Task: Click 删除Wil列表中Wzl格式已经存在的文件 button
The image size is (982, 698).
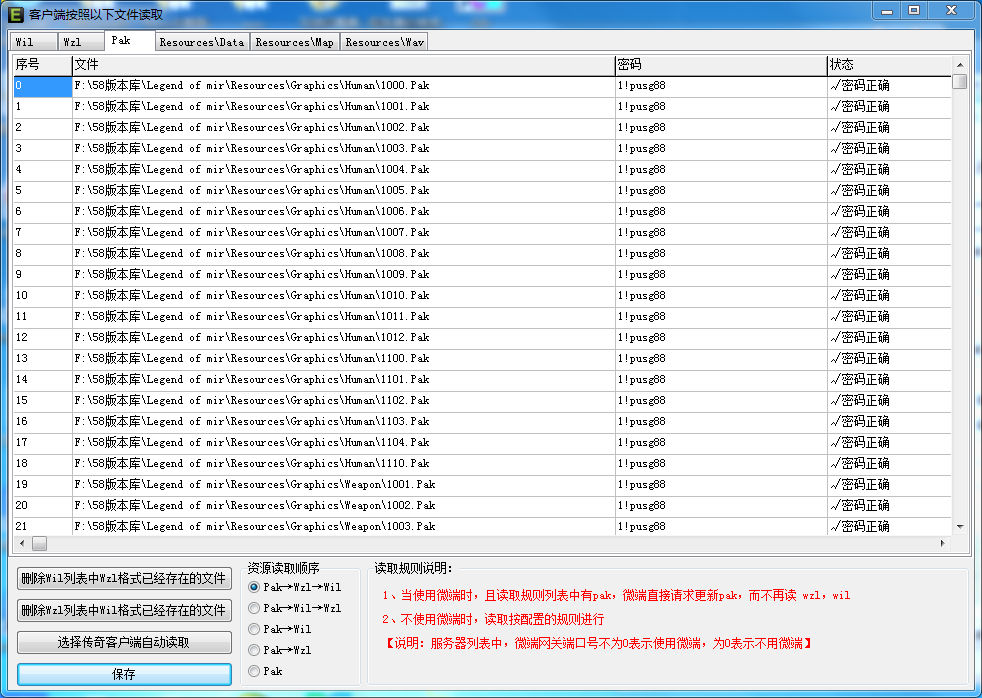Action: click(124, 579)
